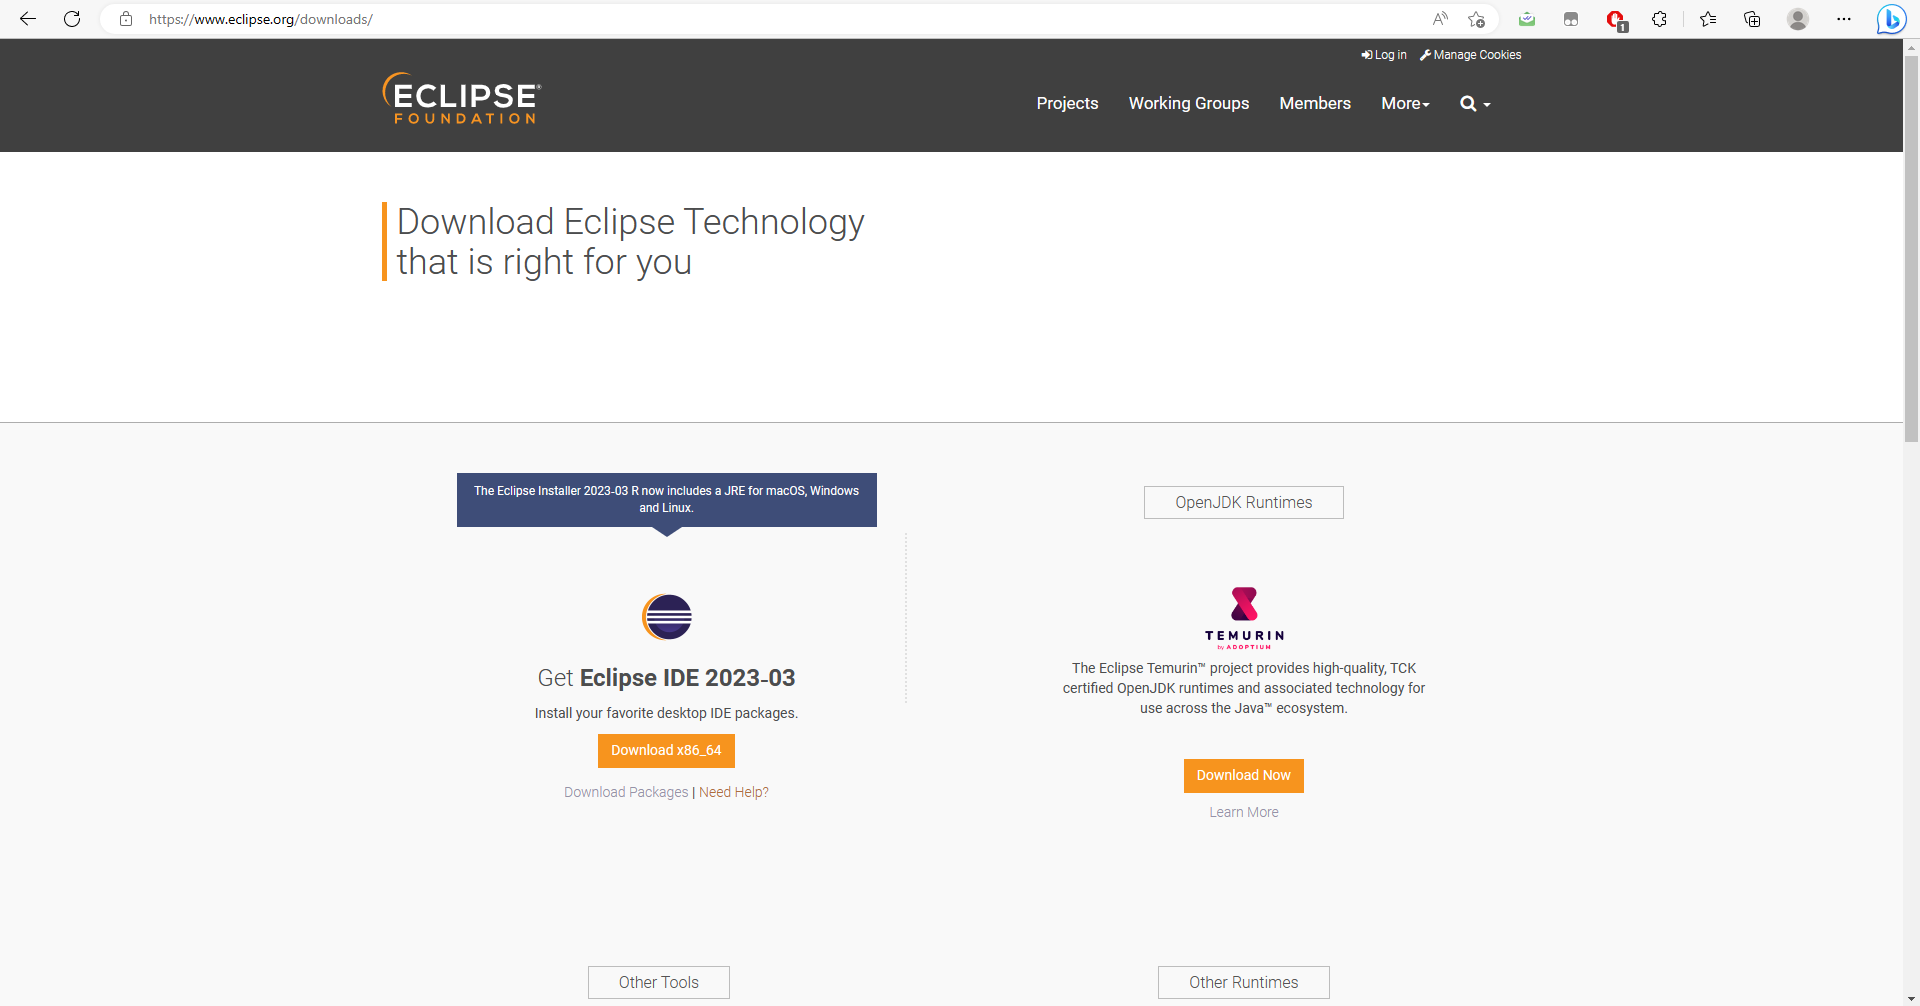
Task: Add this page to favorites
Action: pyautogui.click(x=1477, y=19)
